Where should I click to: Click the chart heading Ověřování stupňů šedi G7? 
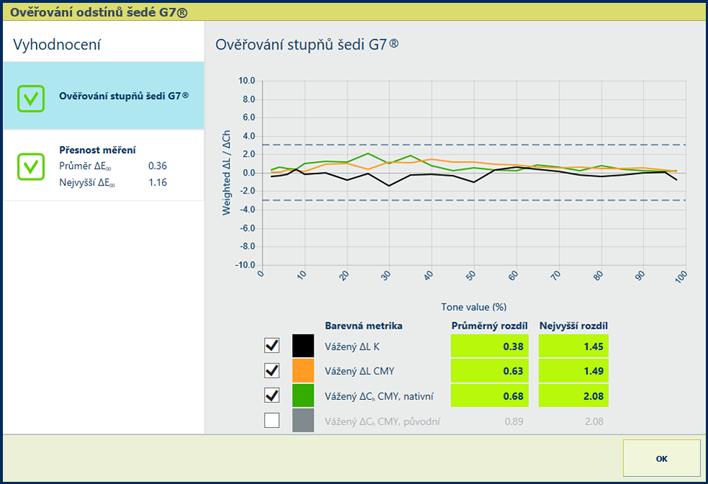pyautogui.click(x=307, y=45)
